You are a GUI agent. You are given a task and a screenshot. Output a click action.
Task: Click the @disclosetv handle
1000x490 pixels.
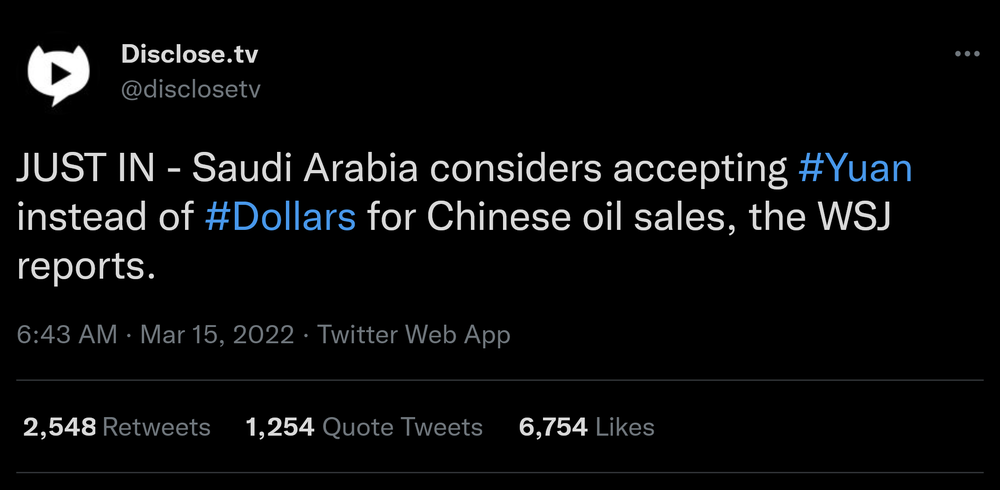191,89
